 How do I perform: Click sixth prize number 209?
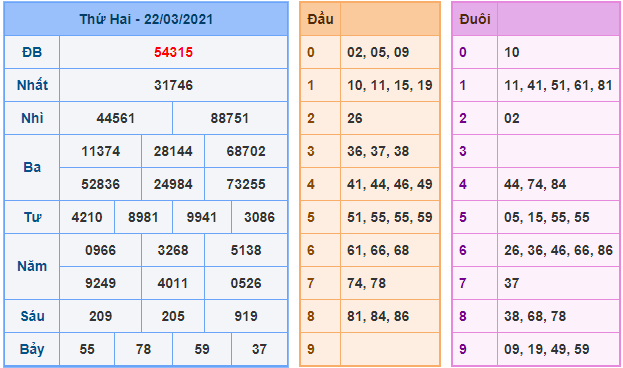[x=101, y=316]
